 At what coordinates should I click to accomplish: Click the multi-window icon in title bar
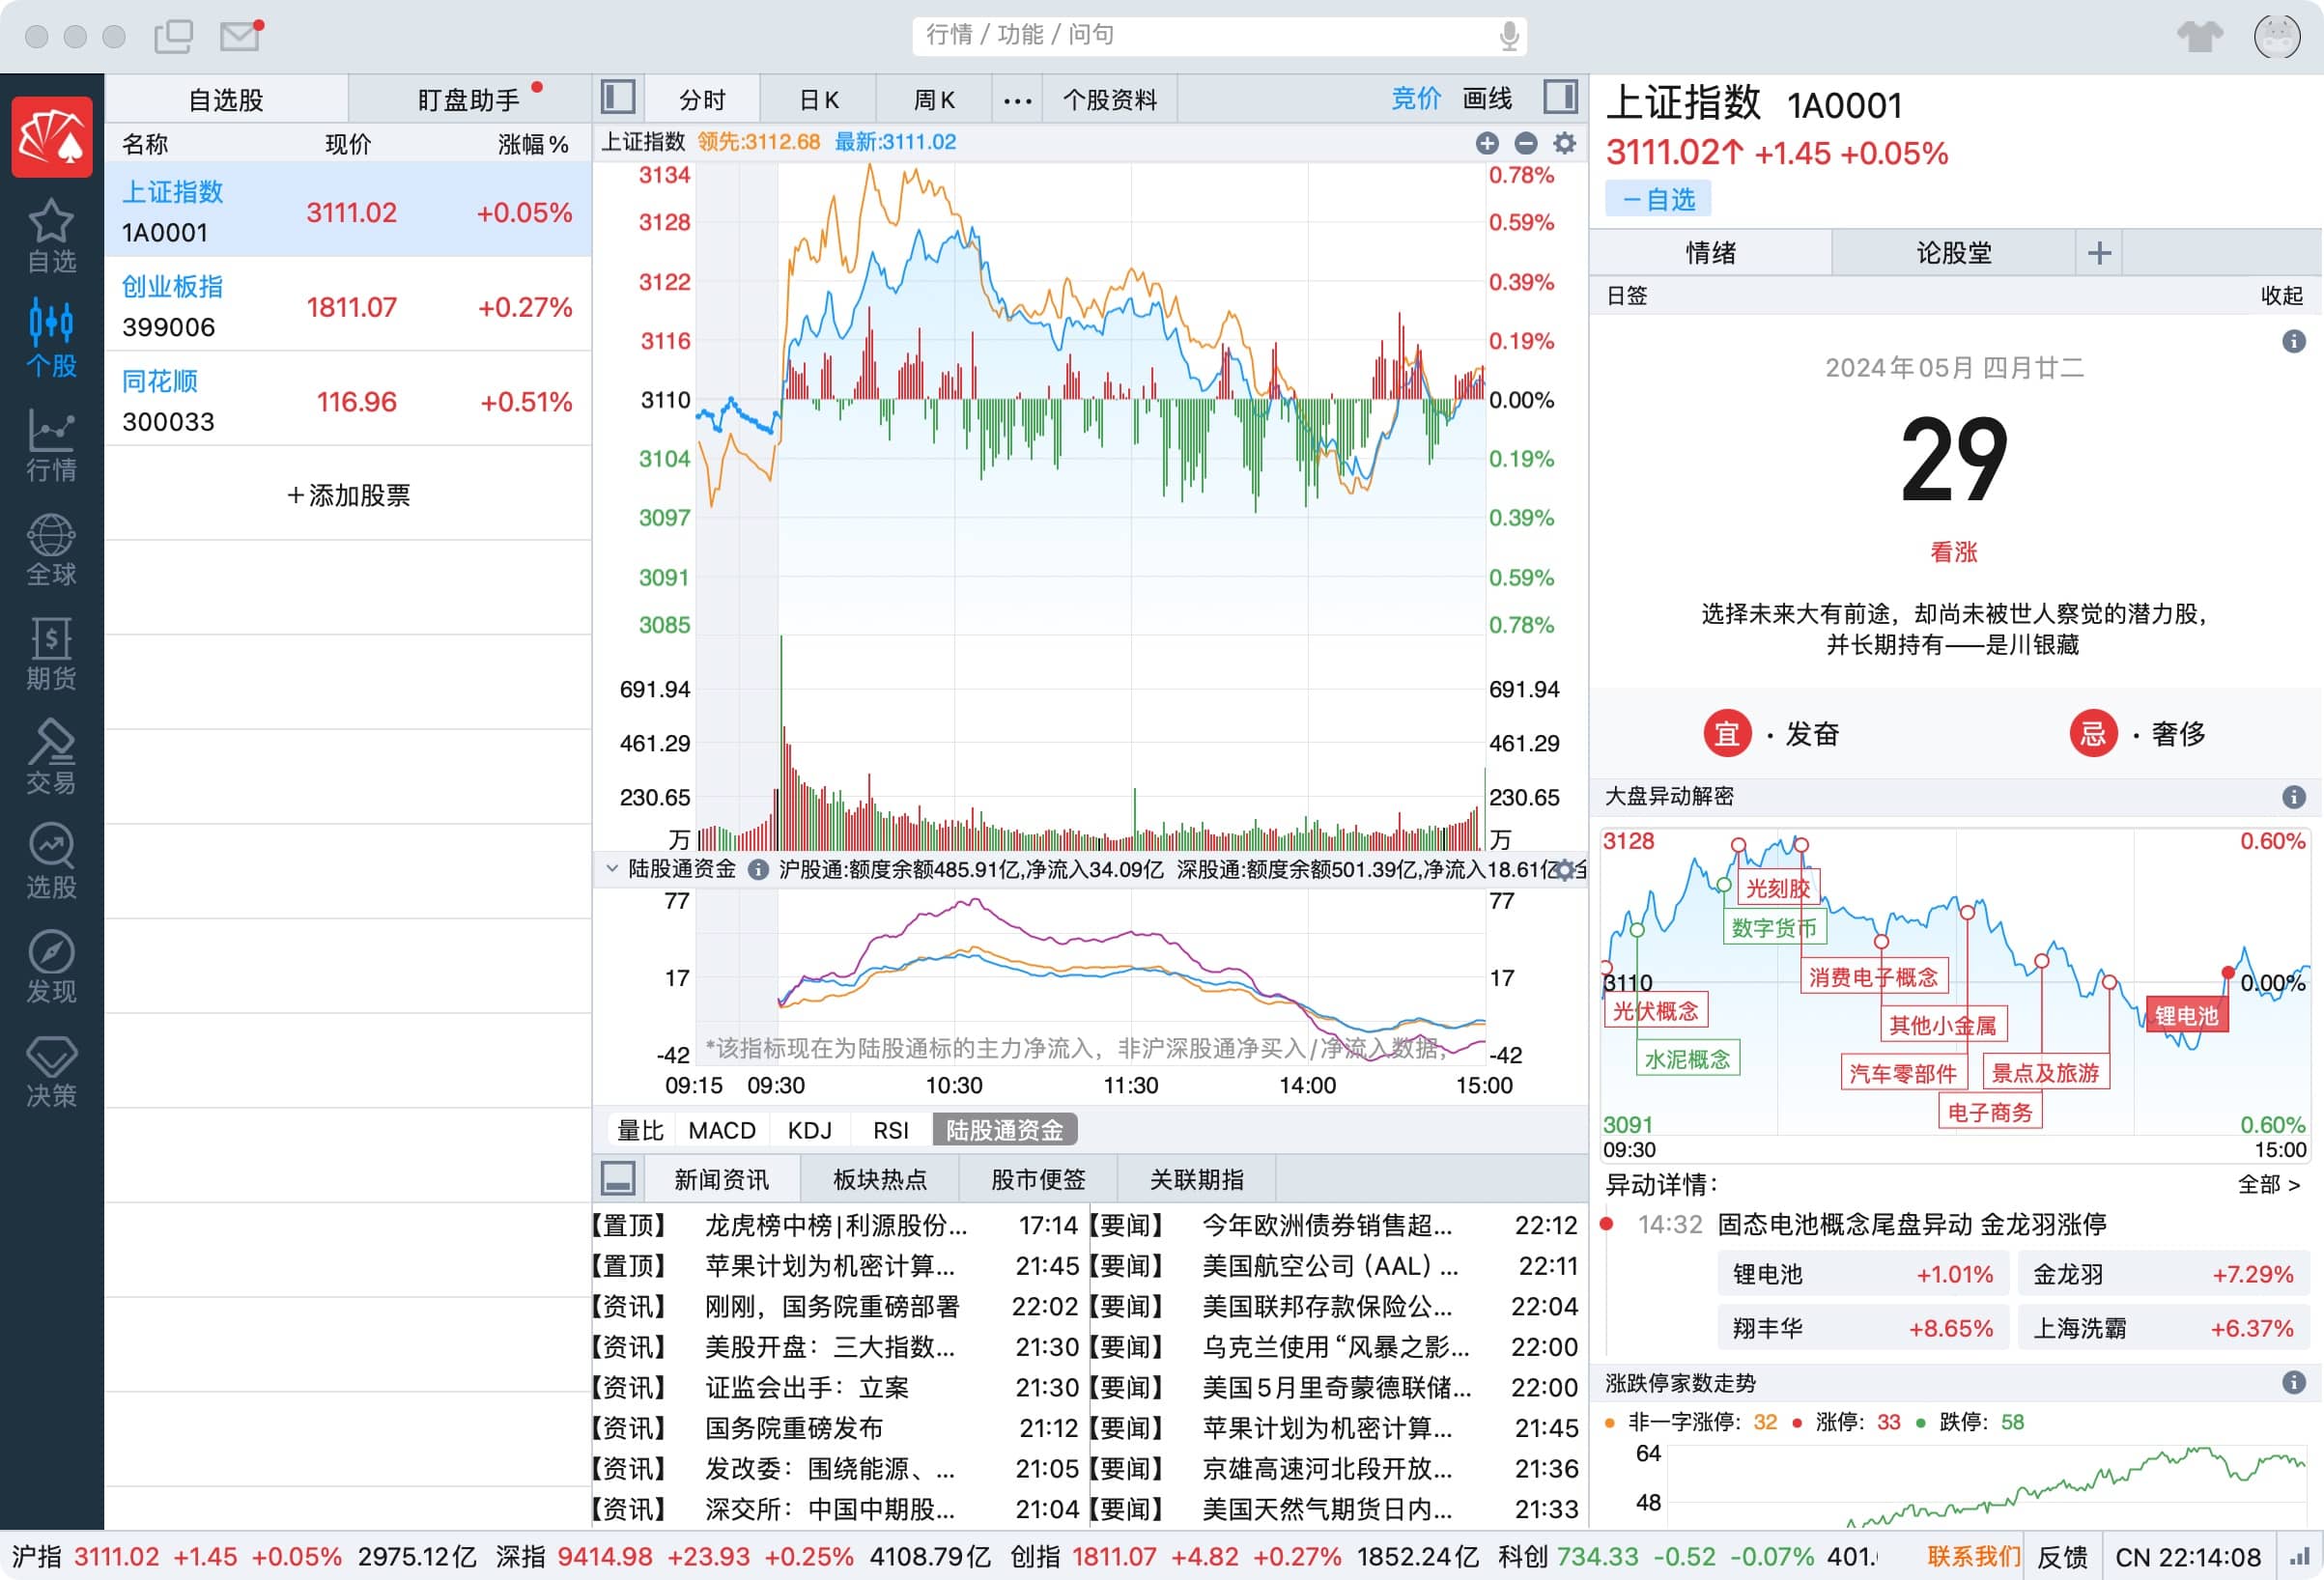coord(174,36)
